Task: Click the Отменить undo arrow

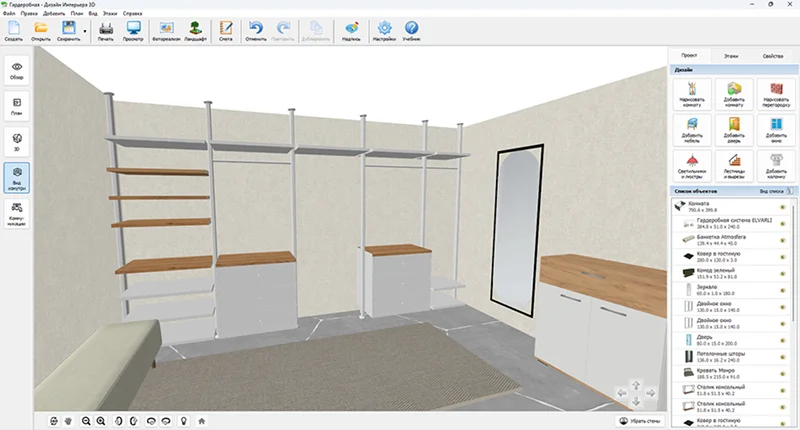Action: click(x=256, y=30)
